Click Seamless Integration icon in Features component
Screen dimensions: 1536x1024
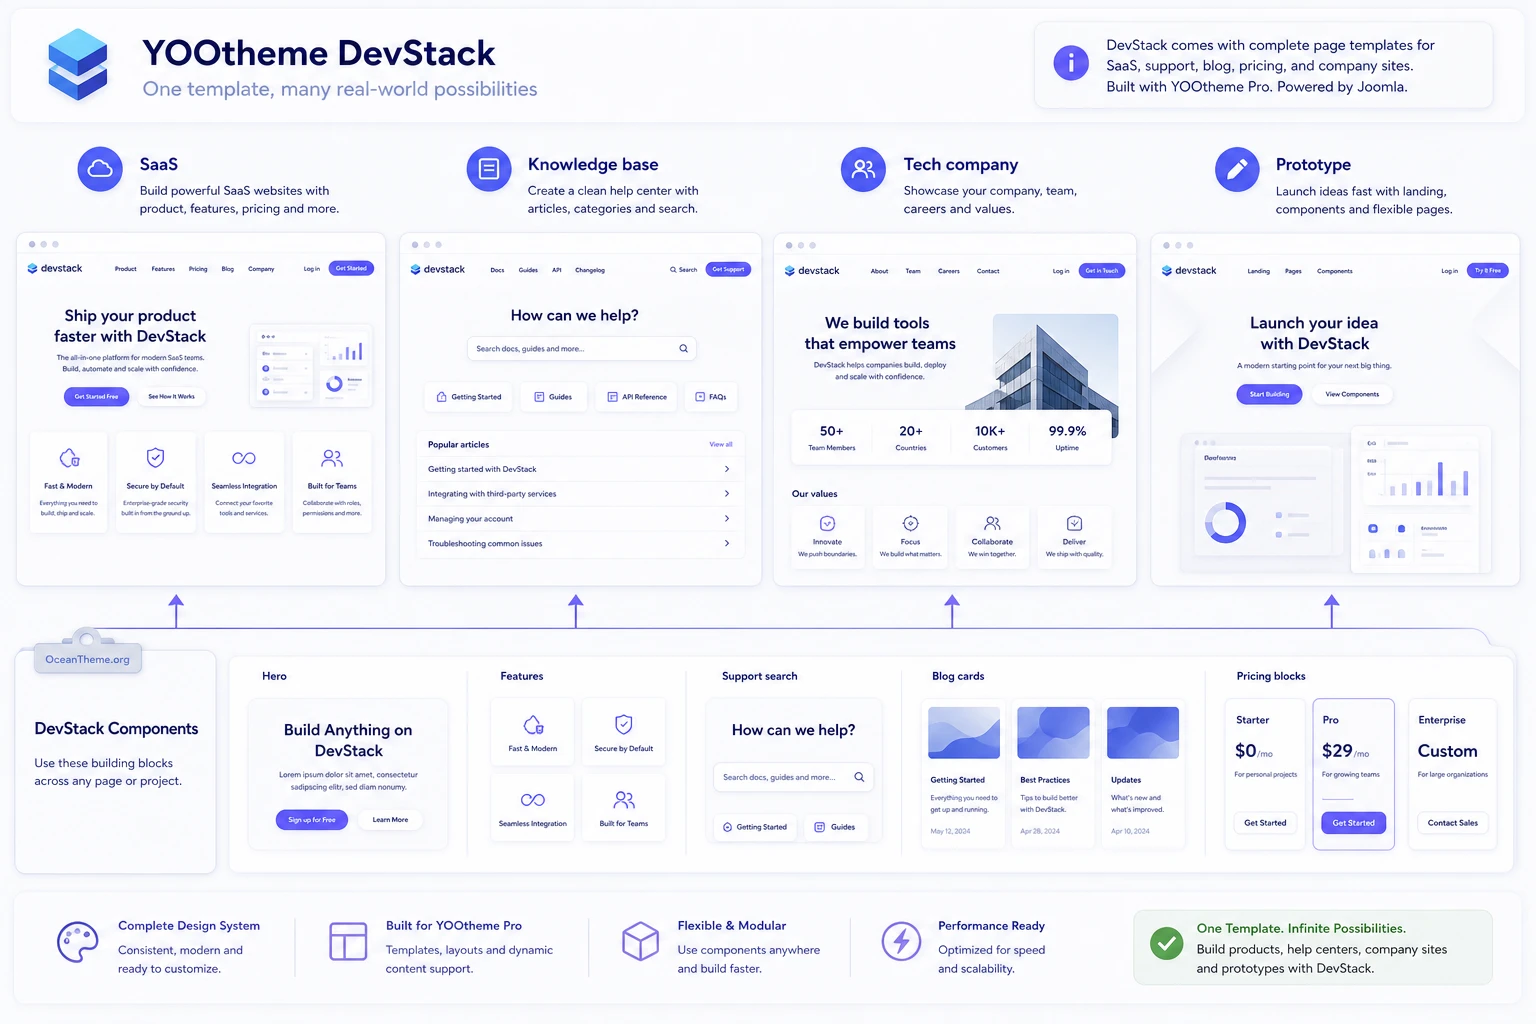point(533,800)
